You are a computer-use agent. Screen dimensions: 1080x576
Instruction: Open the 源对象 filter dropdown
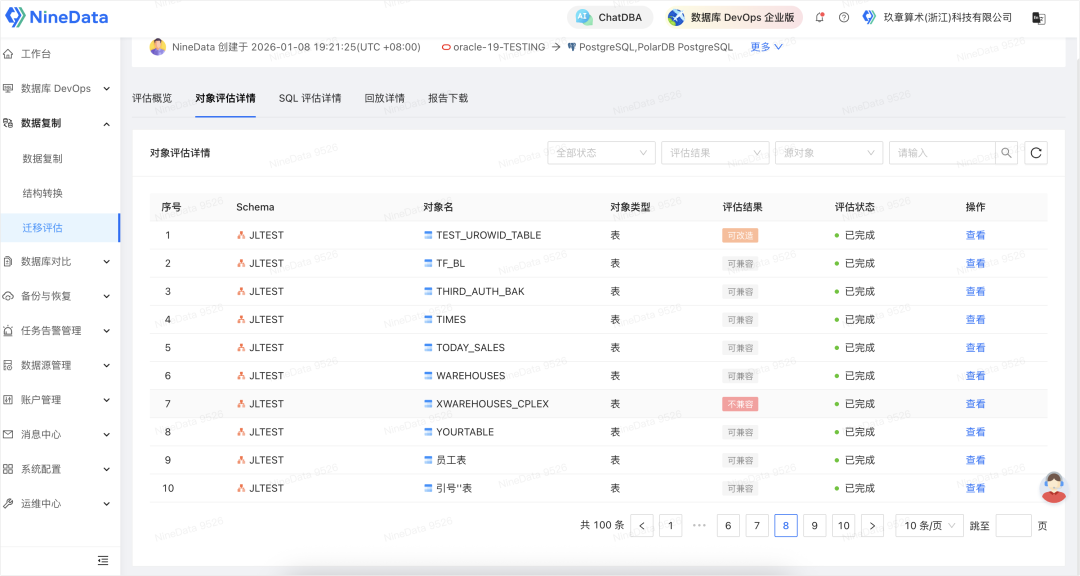point(828,153)
